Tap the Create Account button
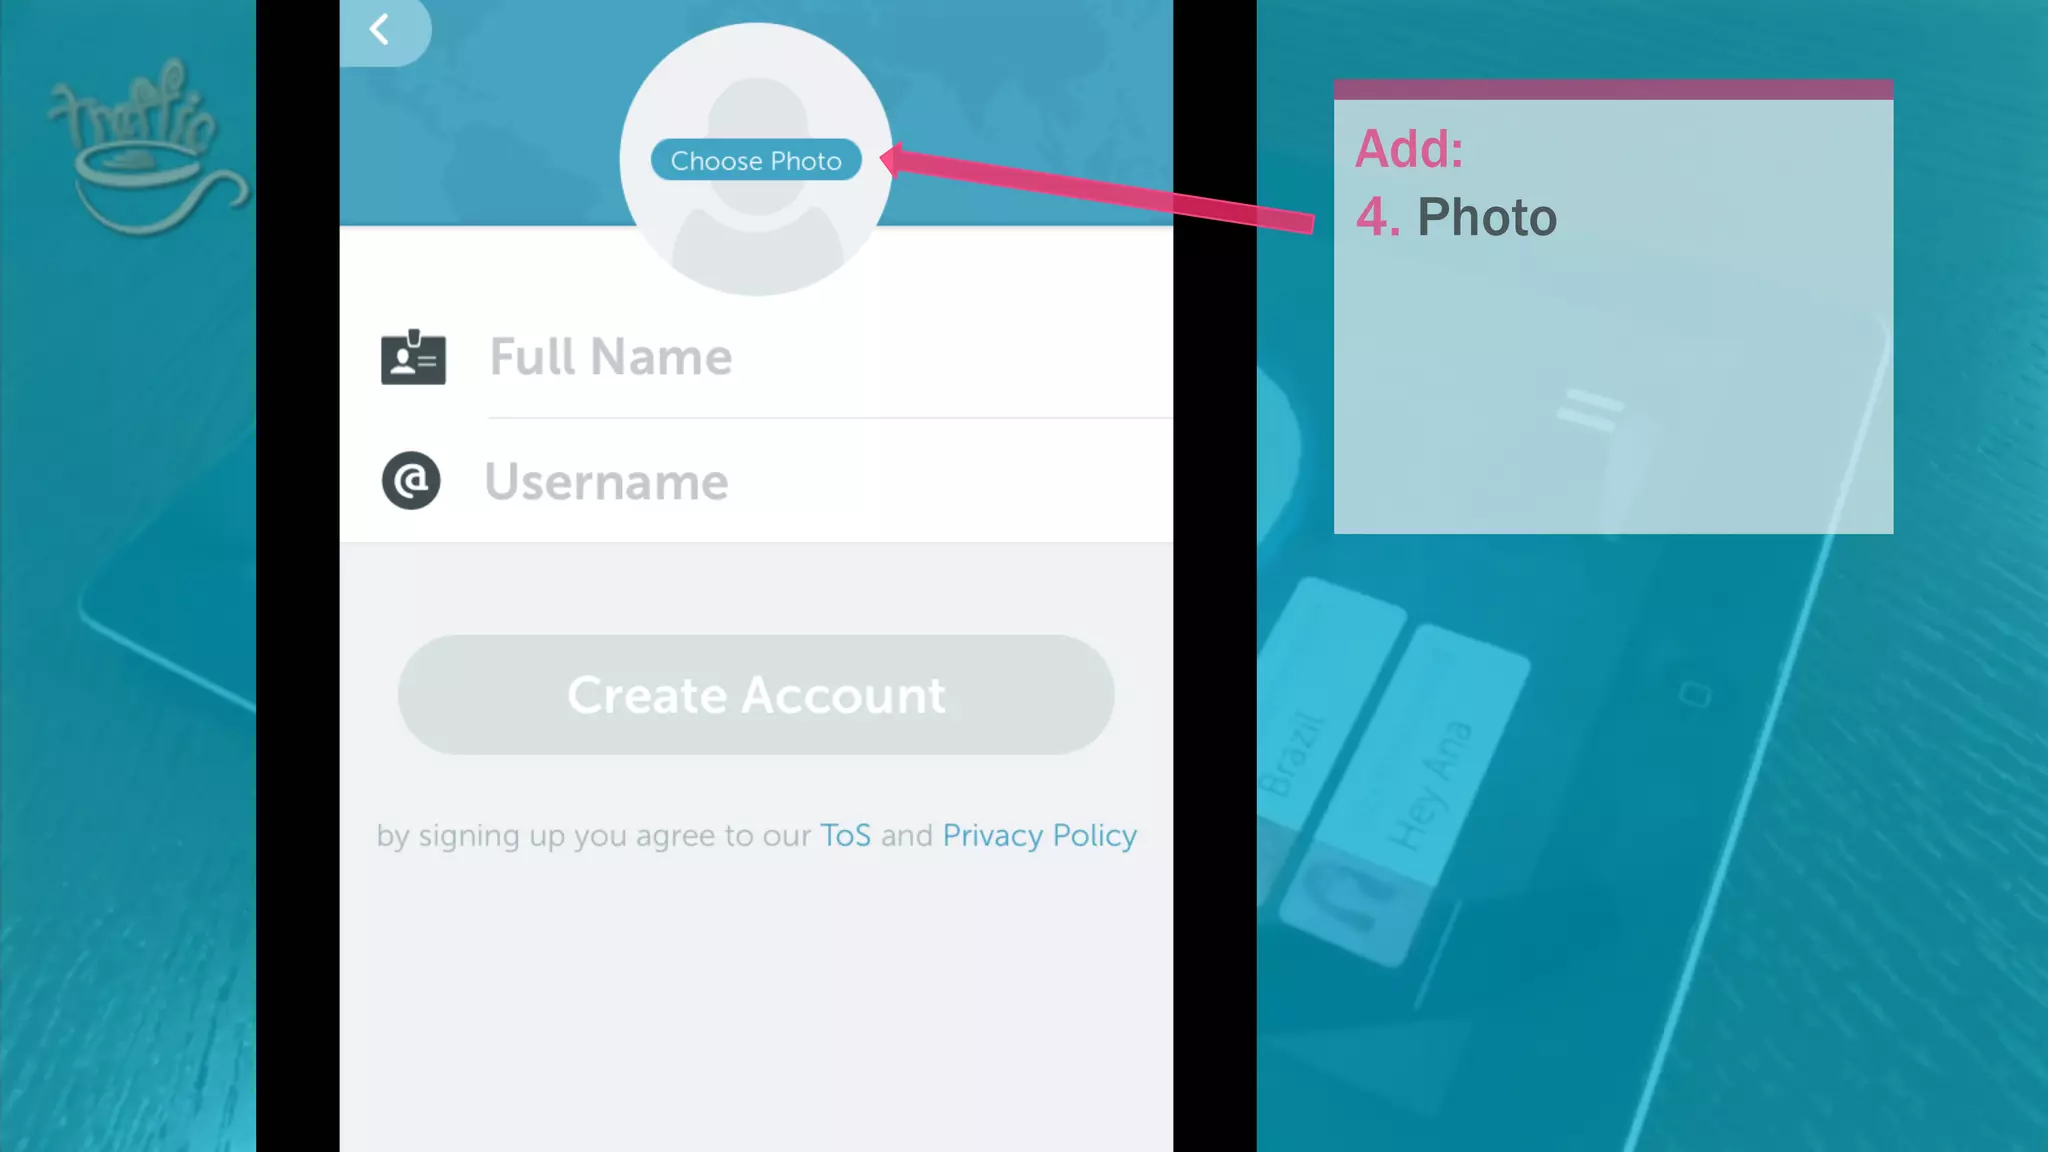The image size is (2048, 1152). point(756,695)
